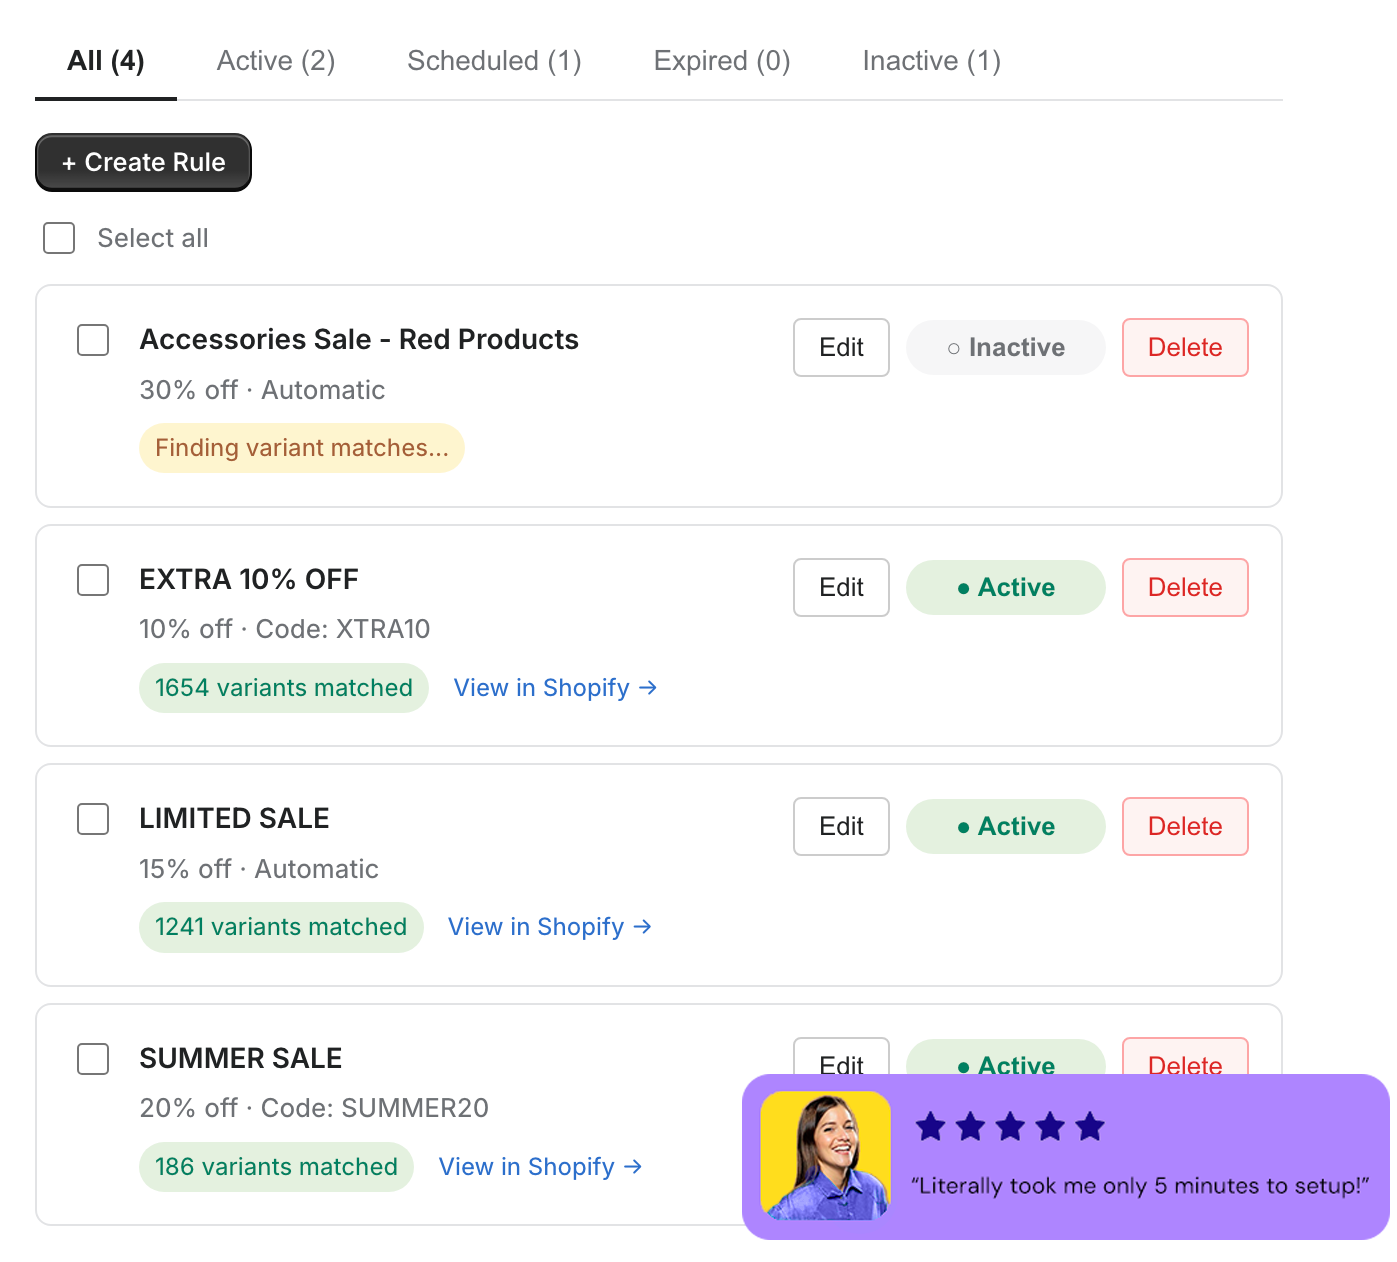Toggle the Inactive status of Accessories Sale

coord(1005,348)
